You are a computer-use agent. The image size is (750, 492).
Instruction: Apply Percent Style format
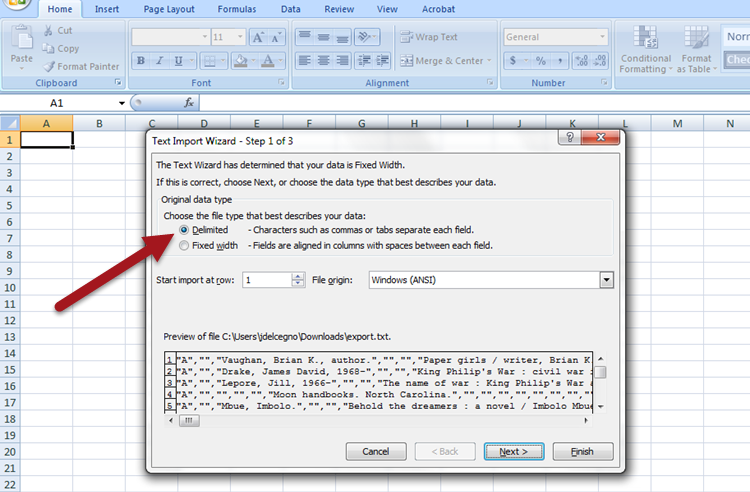(x=541, y=61)
